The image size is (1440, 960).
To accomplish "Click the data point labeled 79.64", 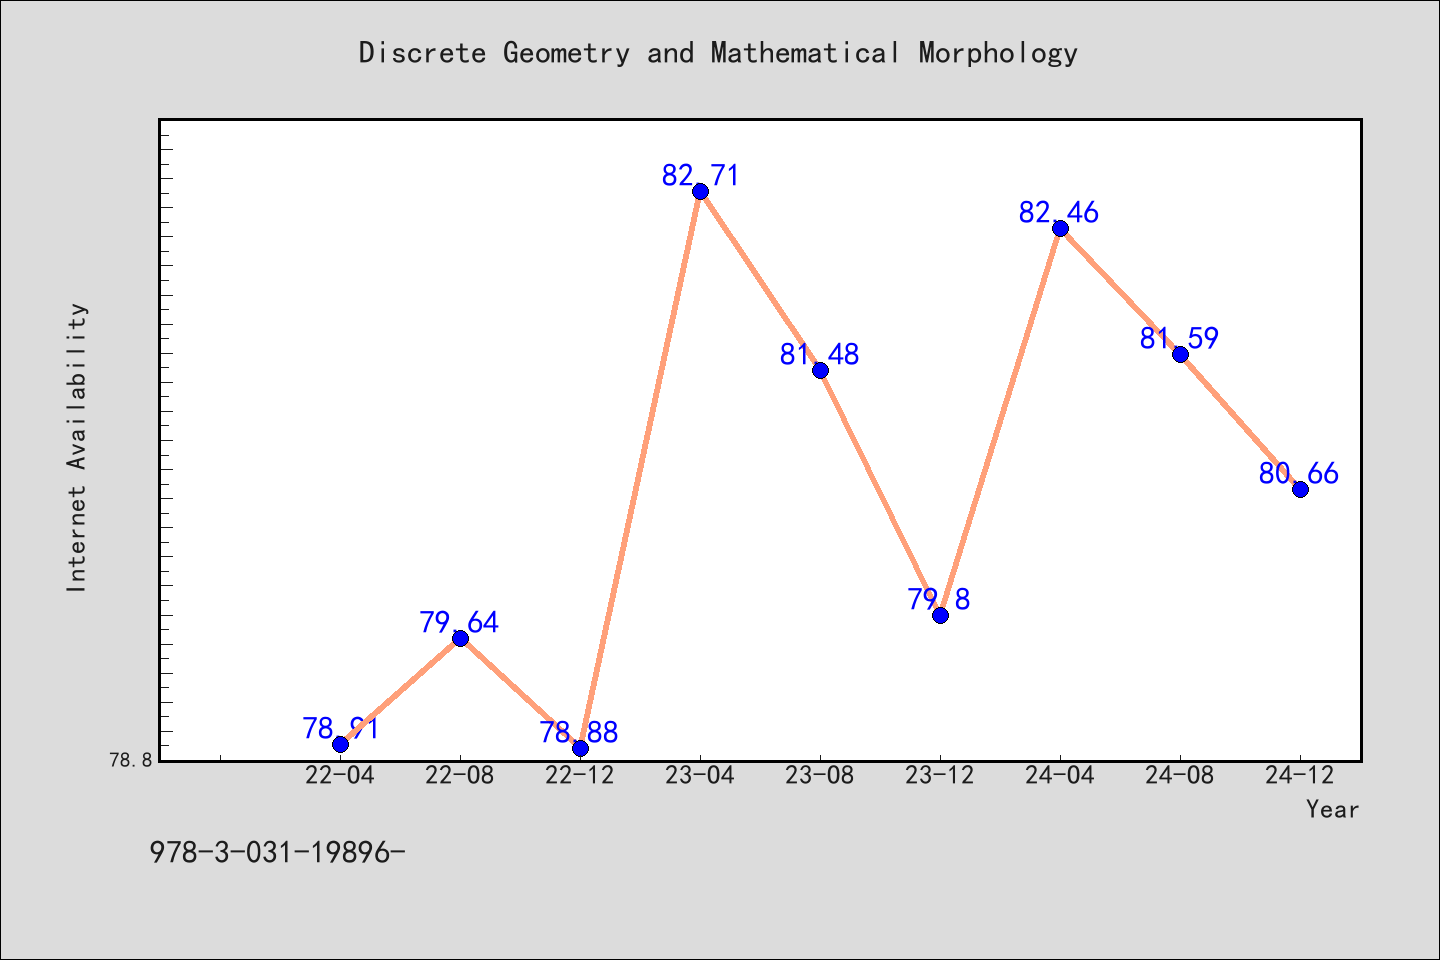I will click(460, 638).
